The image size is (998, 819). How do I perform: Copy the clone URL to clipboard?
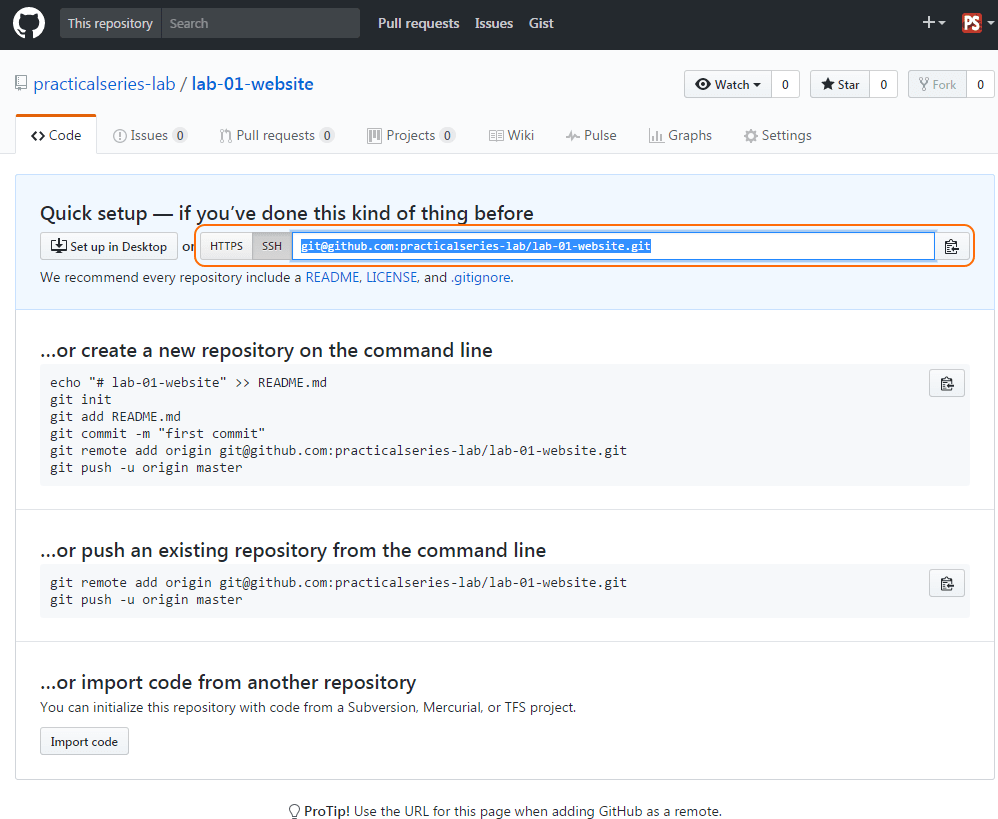click(x=952, y=246)
